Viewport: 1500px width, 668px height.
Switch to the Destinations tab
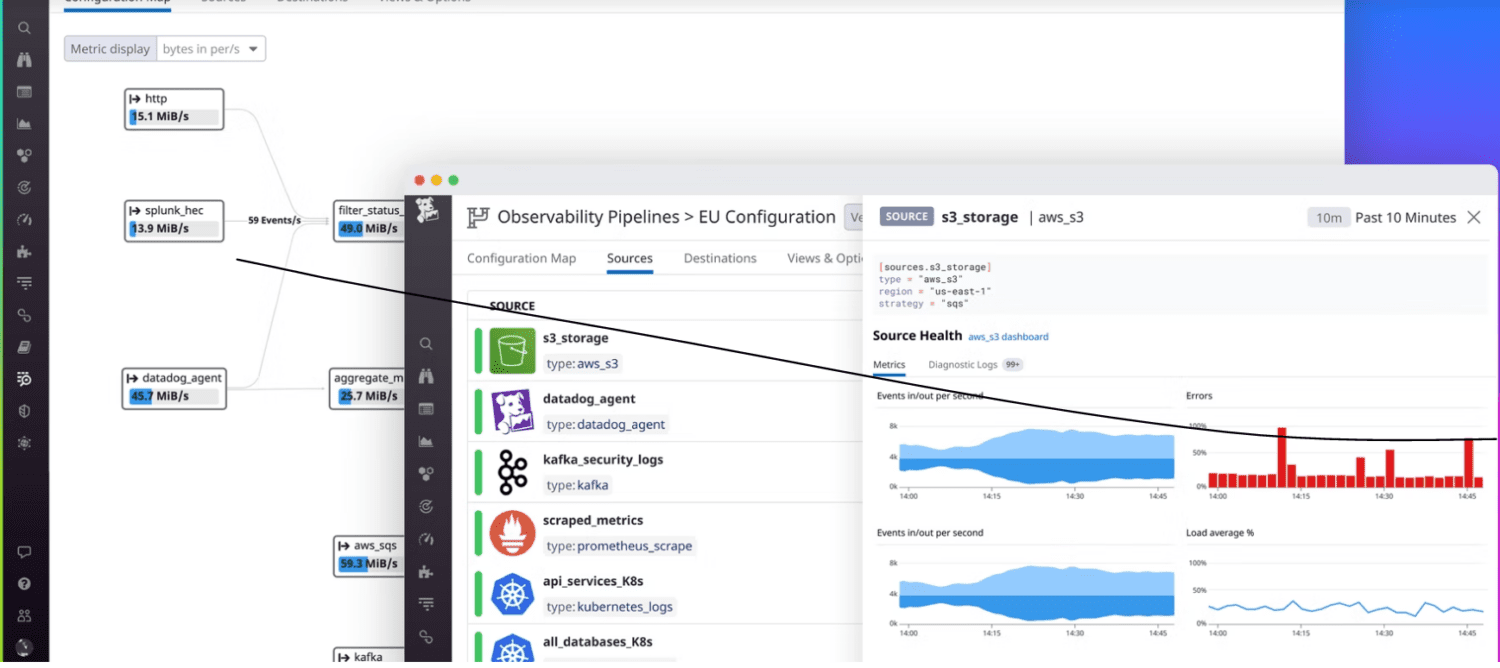719,258
